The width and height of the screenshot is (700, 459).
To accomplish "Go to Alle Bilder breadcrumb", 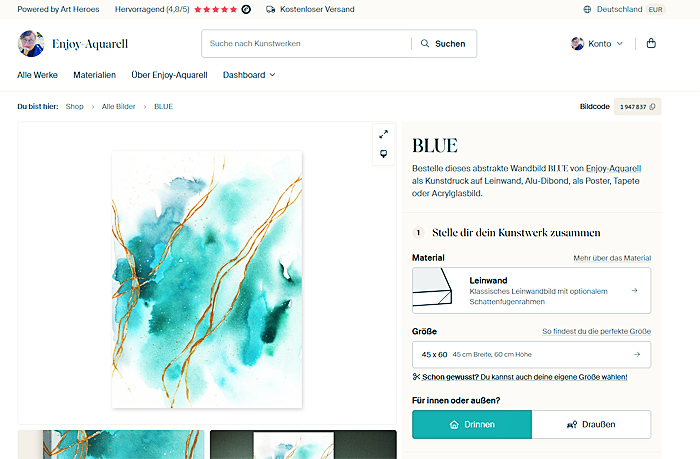I will (x=118, y=106).
